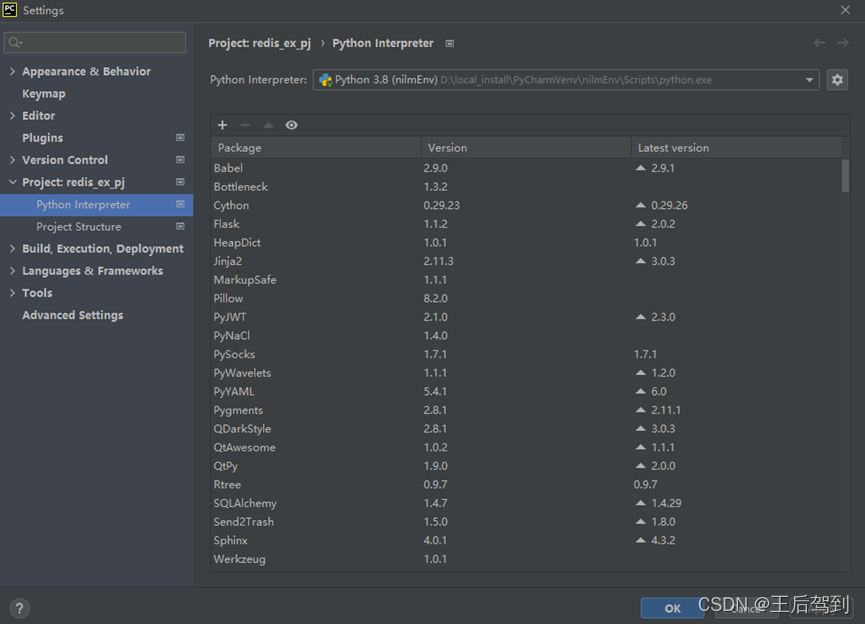Click the minus icon to uninstall package
Viewport: 865px width, 624px height.
[245, 125]
